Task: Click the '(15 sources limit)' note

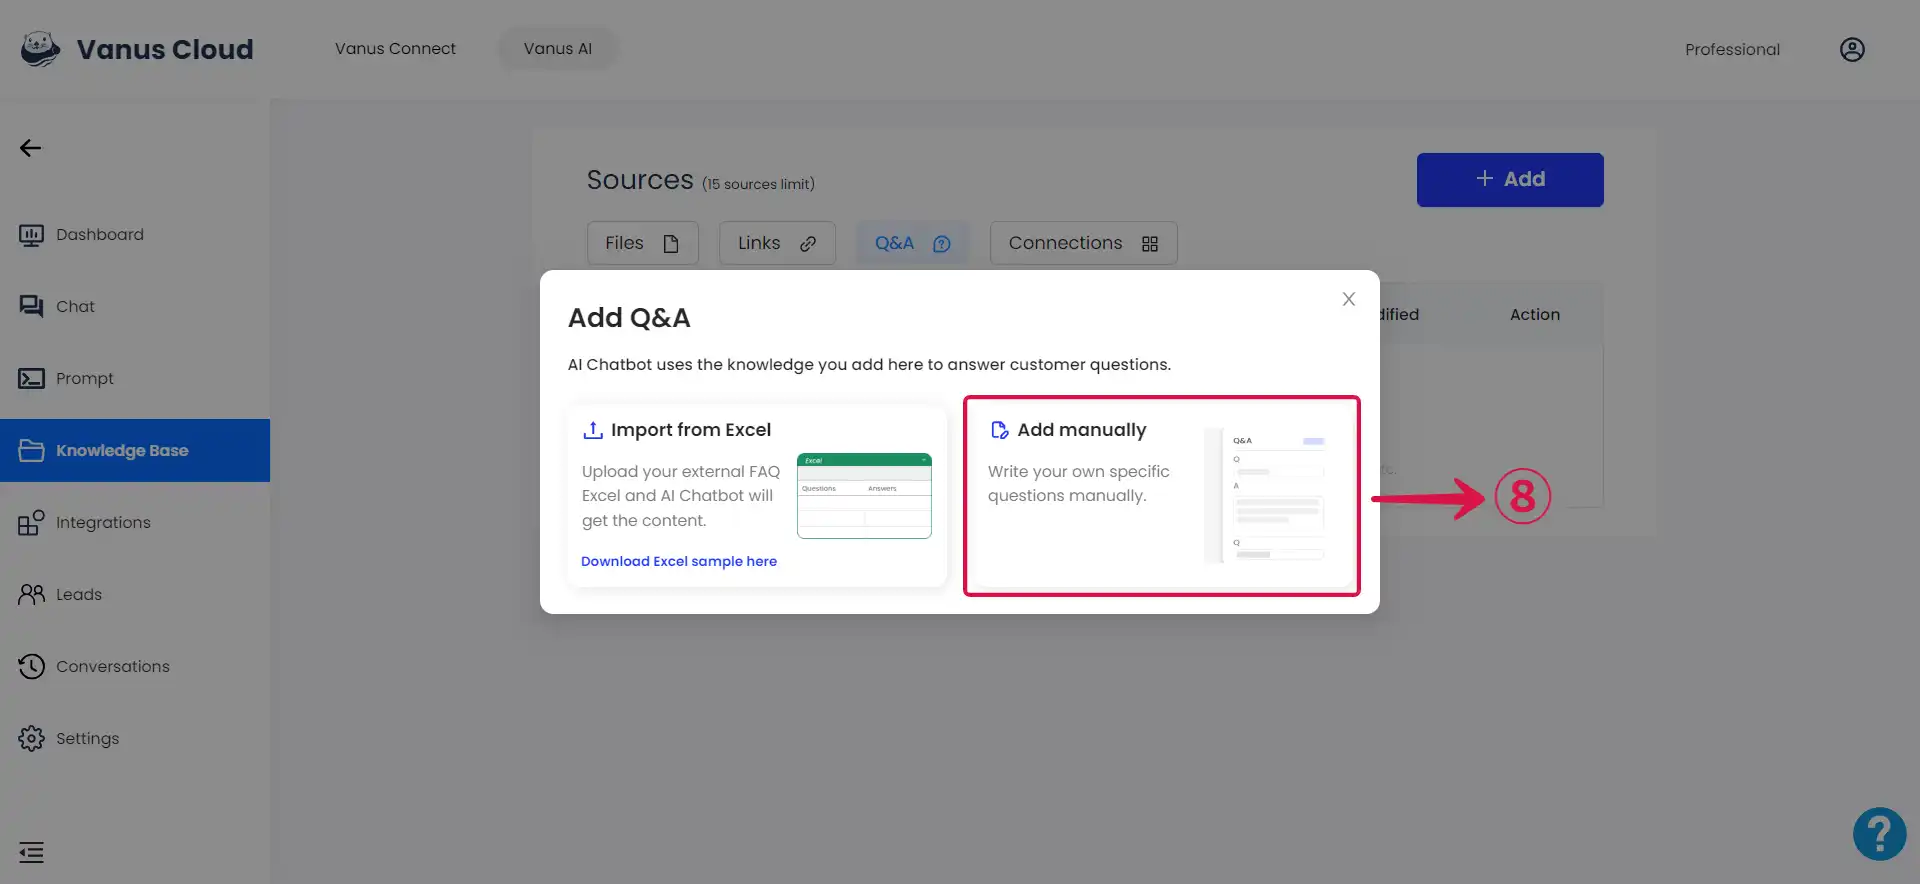Action: click(x=758, y=184)
